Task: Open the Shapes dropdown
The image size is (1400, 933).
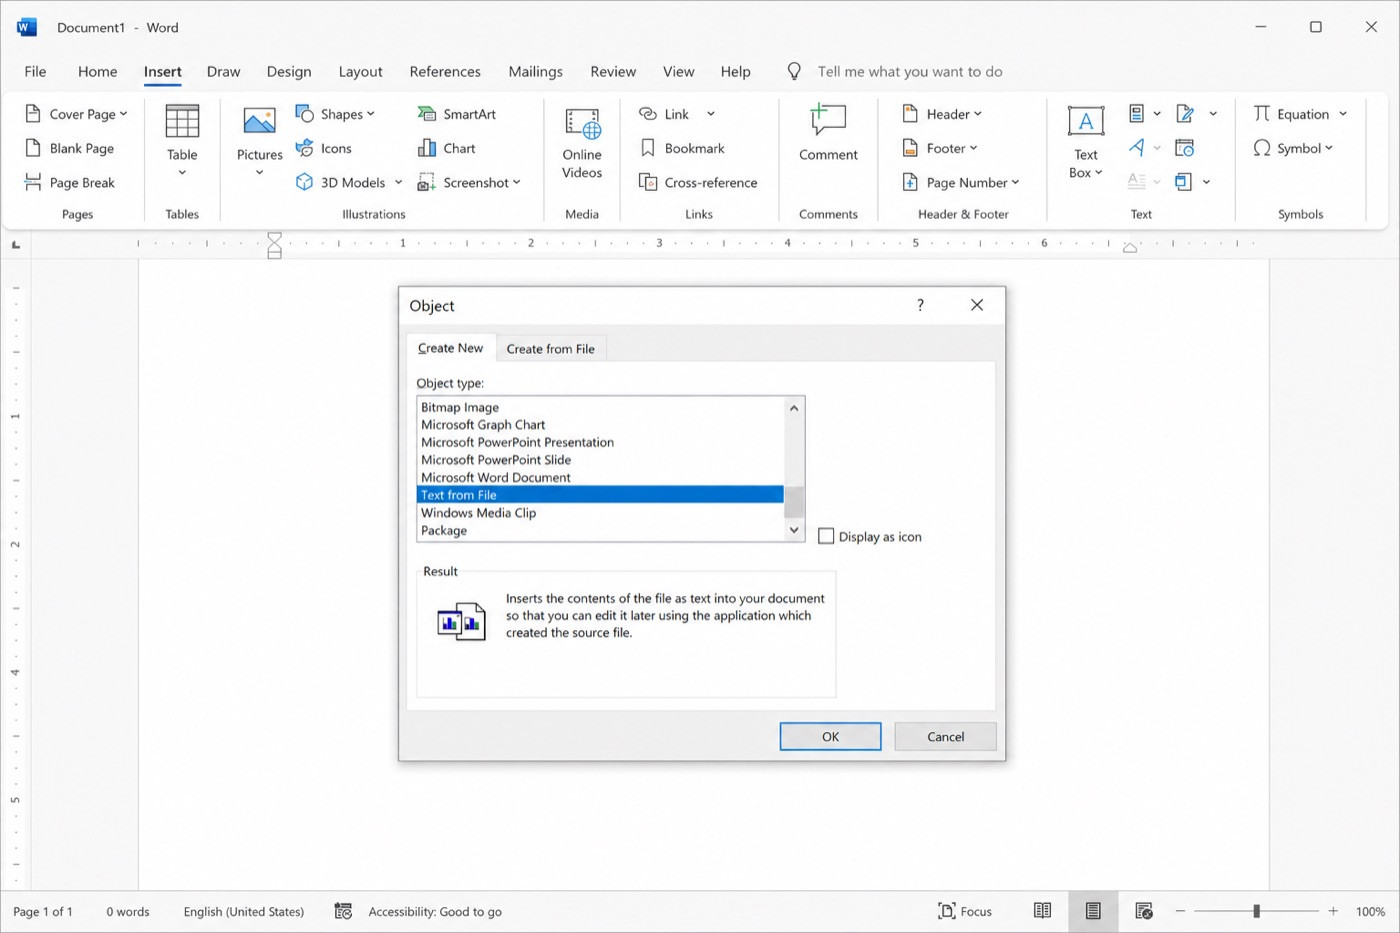Action: pos(371,114)
